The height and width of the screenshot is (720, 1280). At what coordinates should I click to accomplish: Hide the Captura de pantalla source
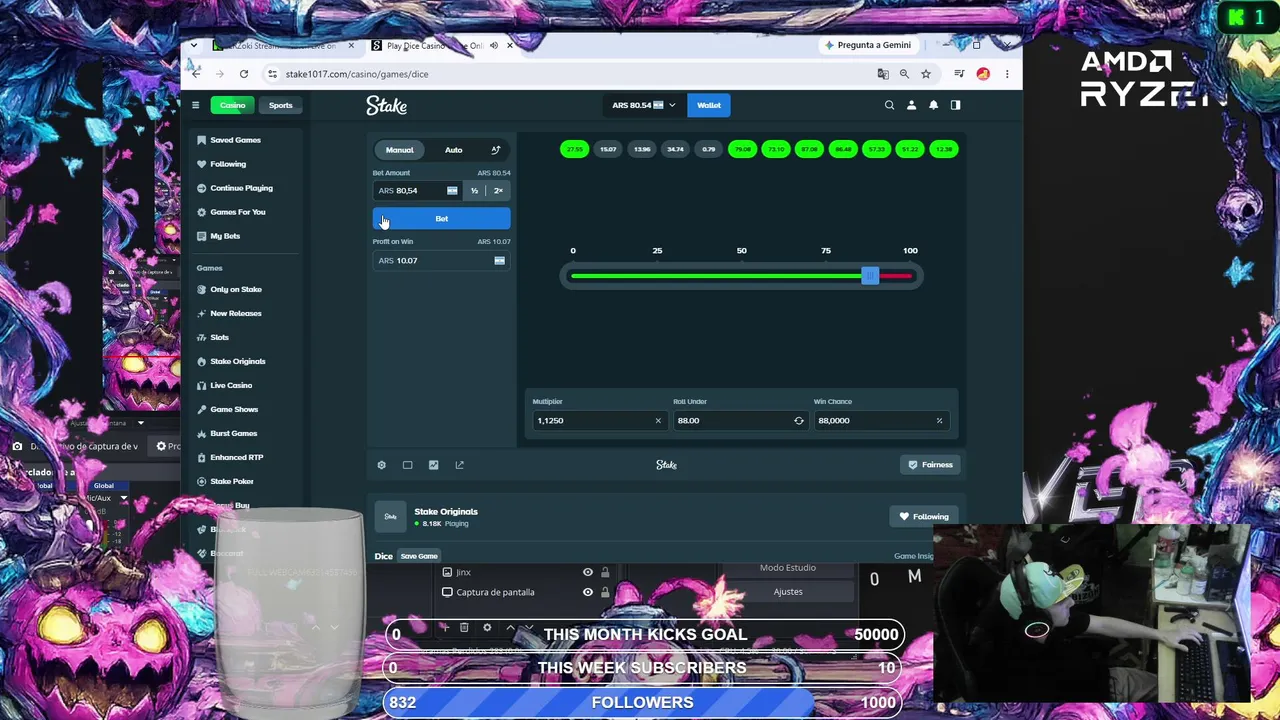588,593
